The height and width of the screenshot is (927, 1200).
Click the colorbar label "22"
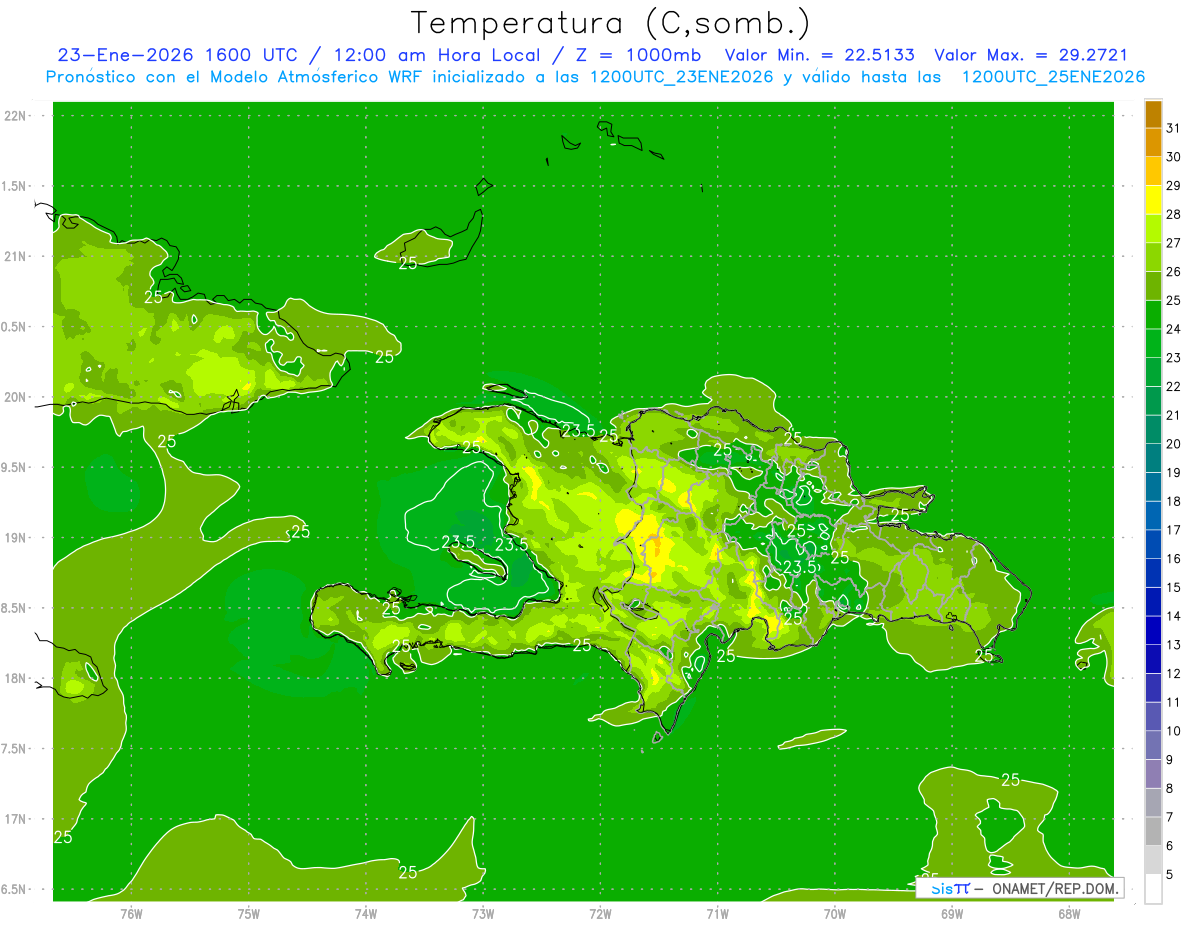1173,387
